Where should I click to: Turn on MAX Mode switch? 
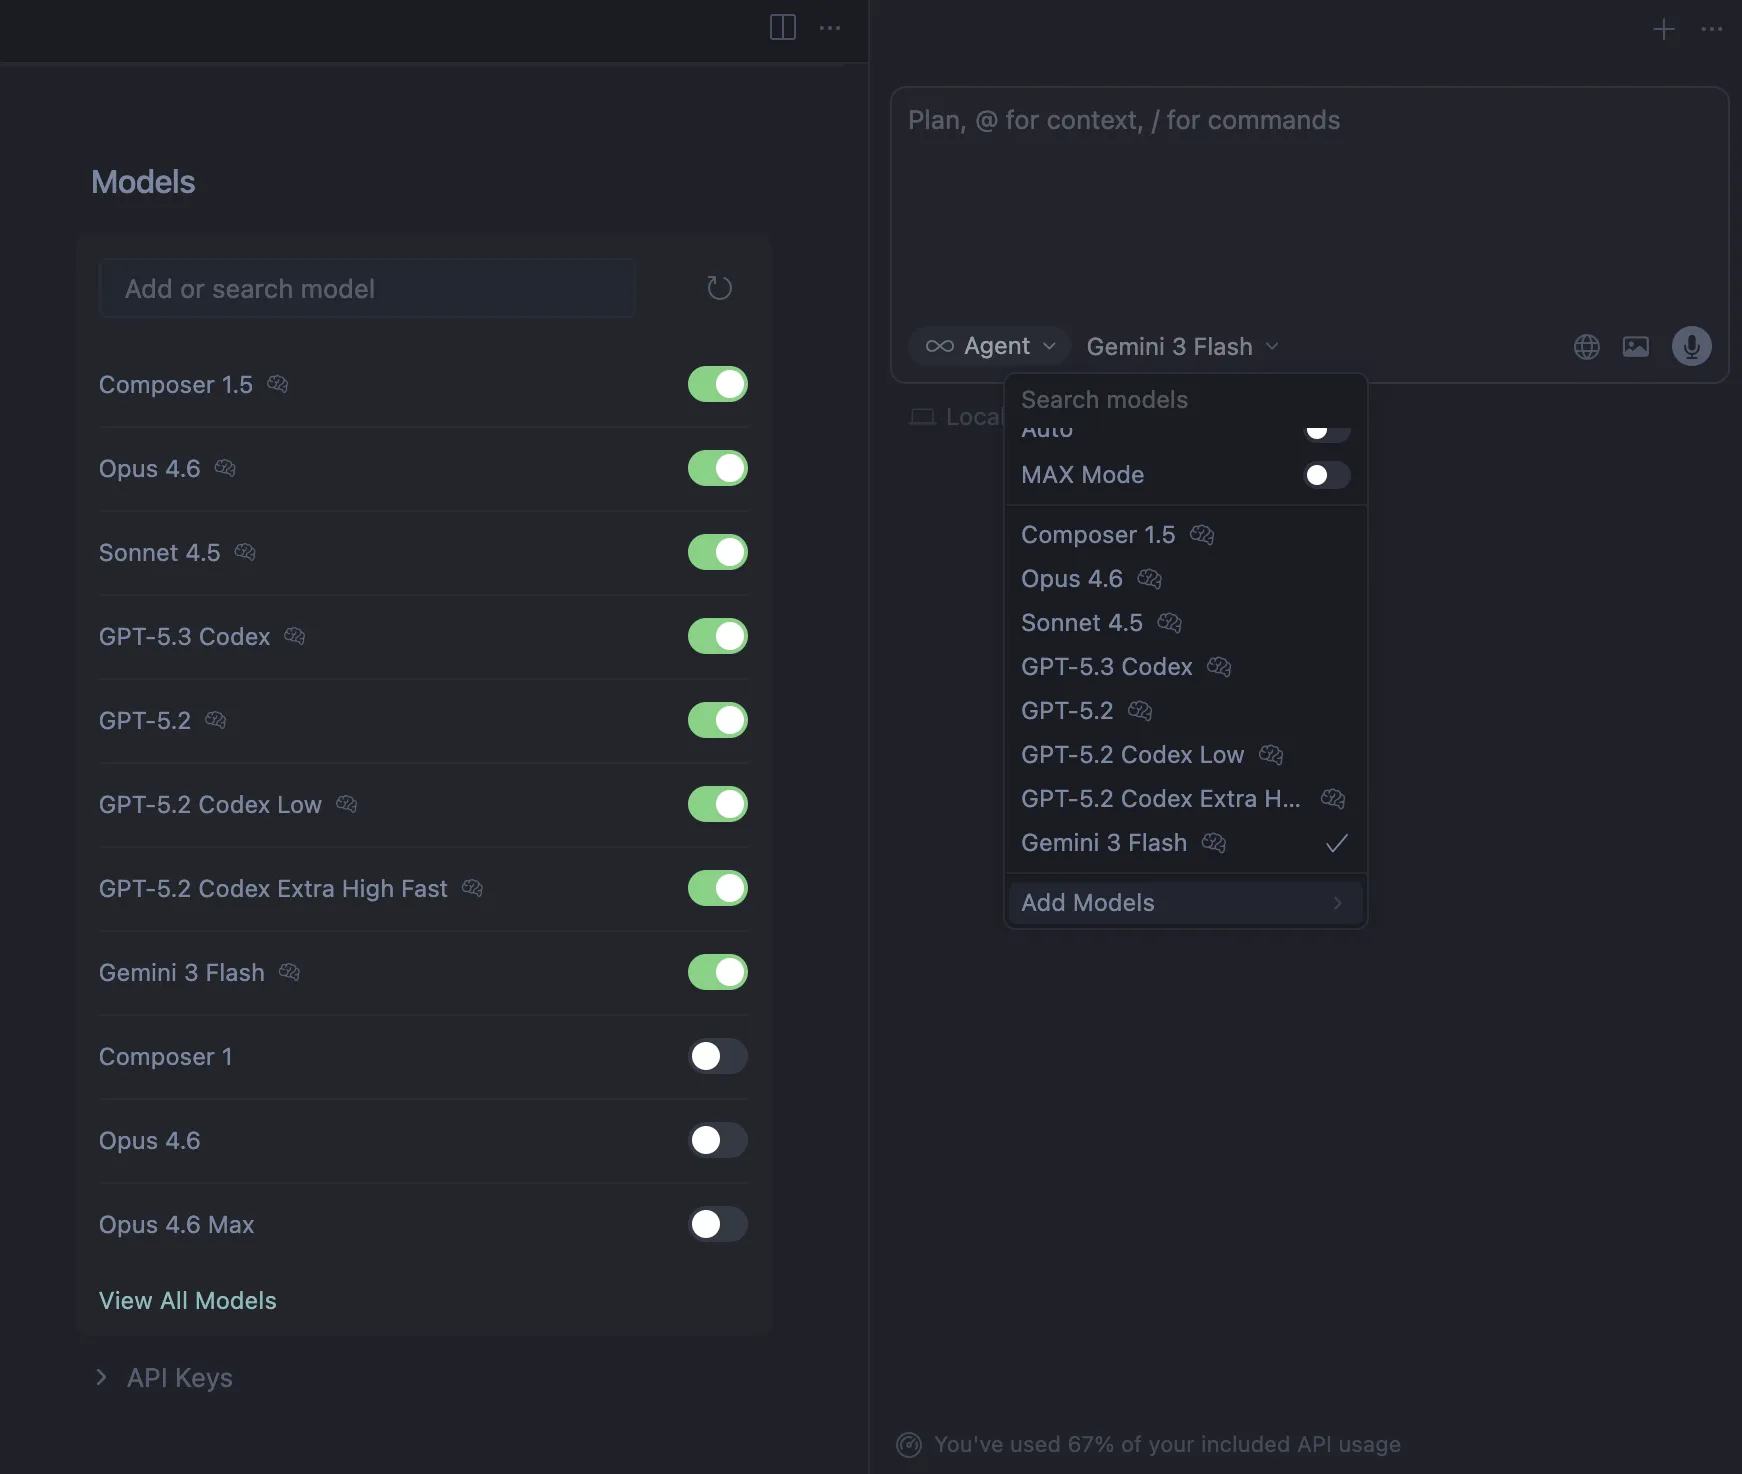1326,475
